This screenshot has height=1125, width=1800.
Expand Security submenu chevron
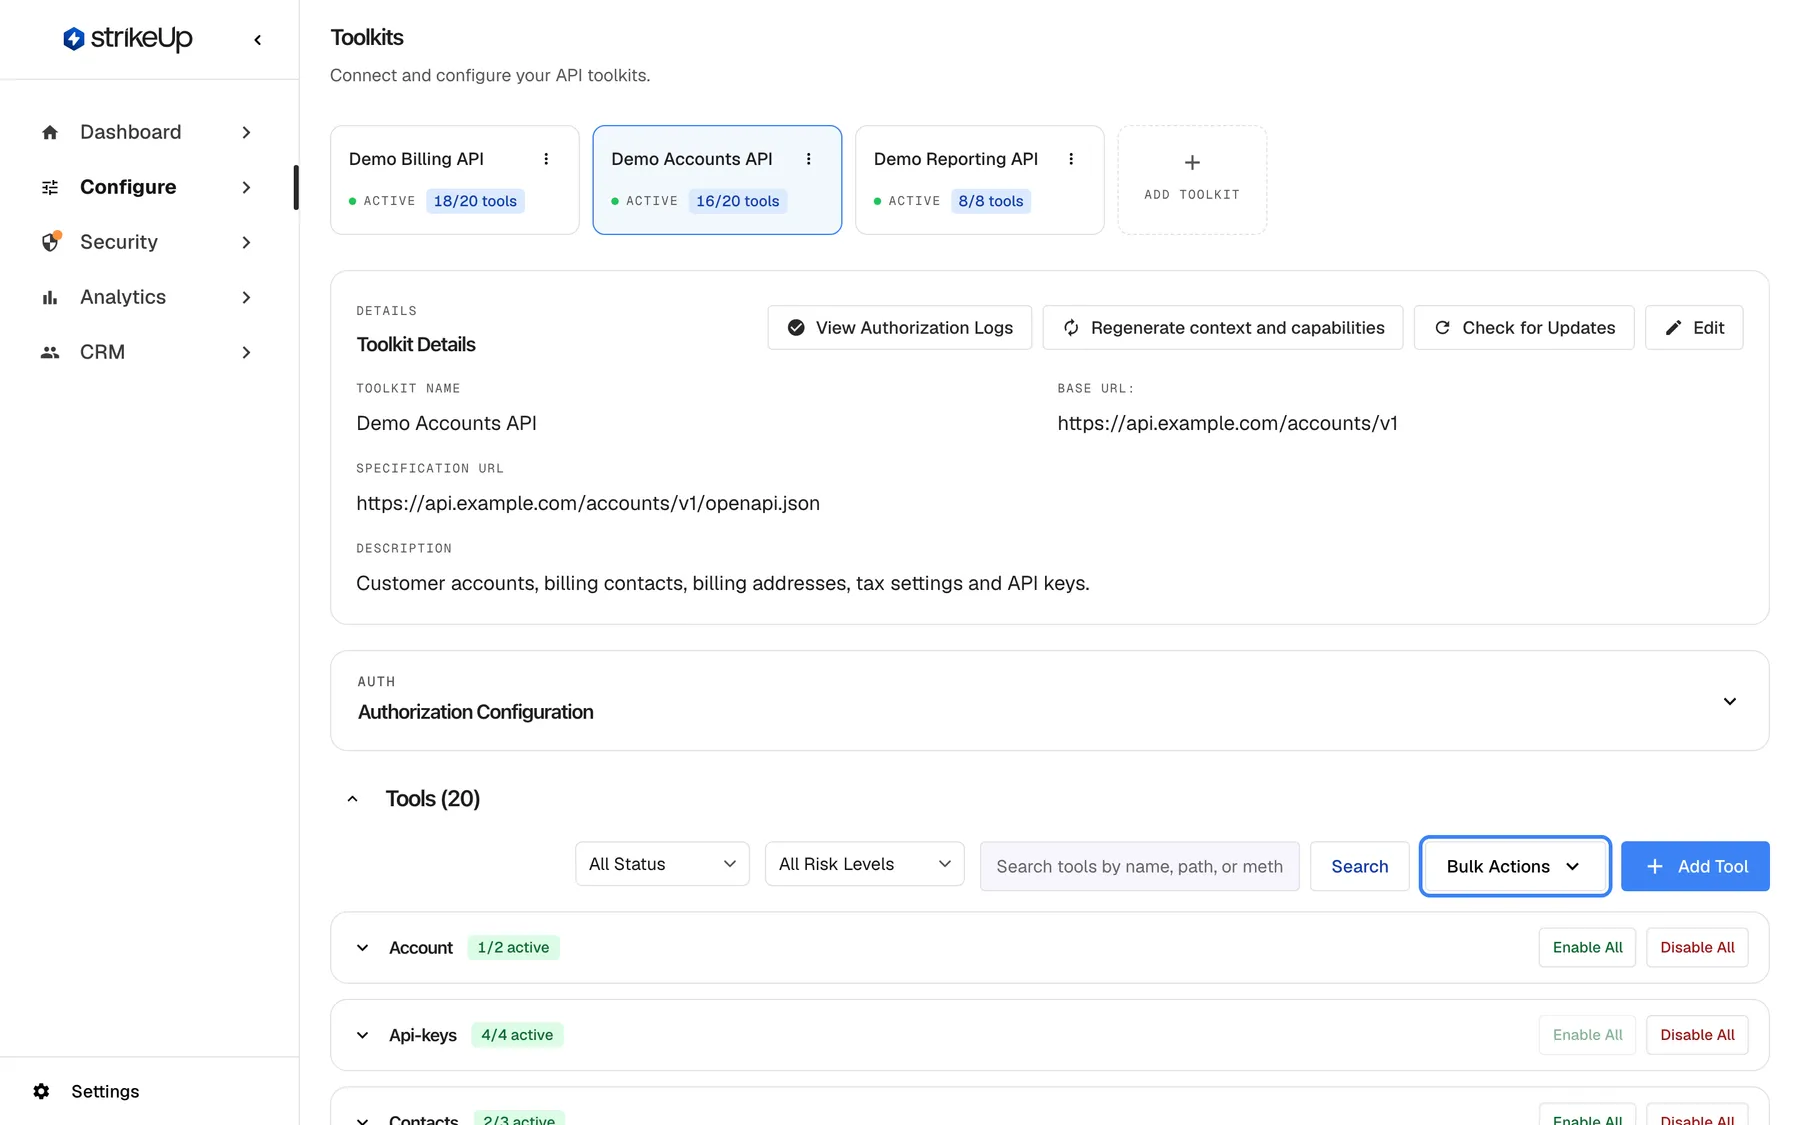(246, 242)
